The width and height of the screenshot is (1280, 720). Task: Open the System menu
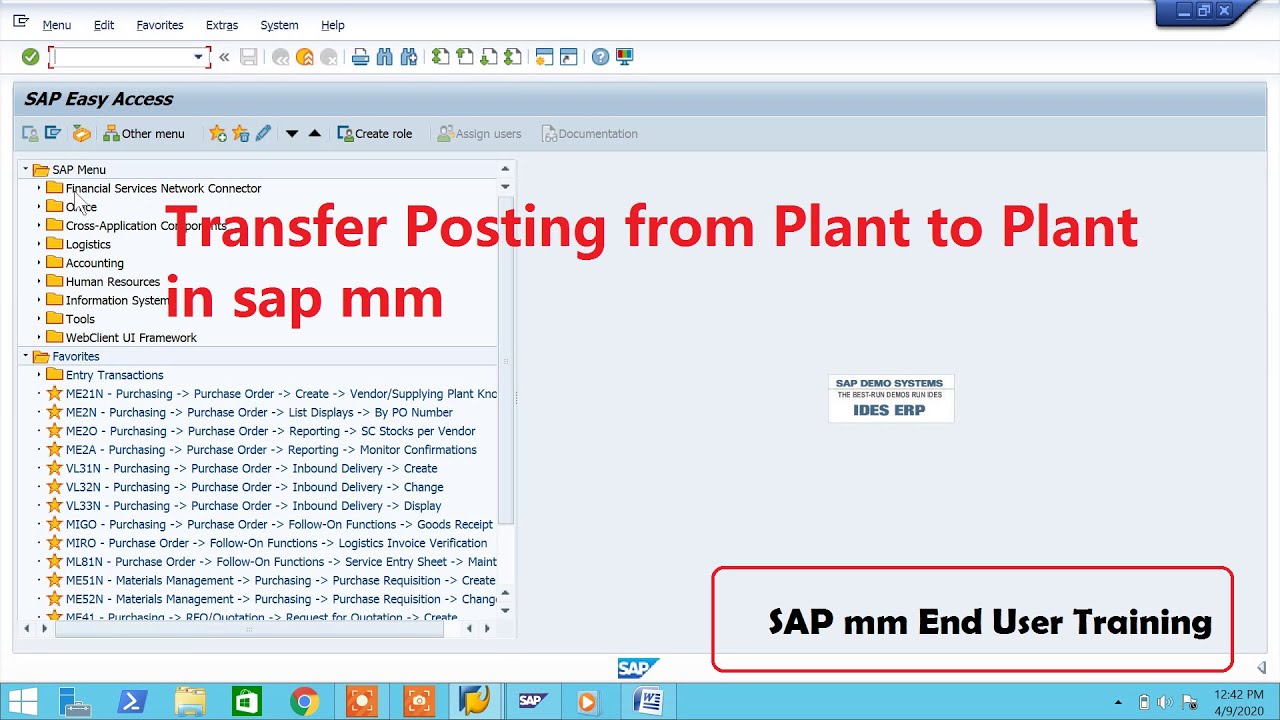(279, 25)
